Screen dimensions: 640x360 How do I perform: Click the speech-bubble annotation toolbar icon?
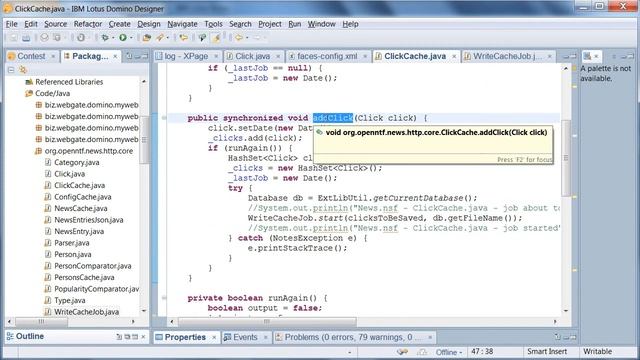pos(202,38)
